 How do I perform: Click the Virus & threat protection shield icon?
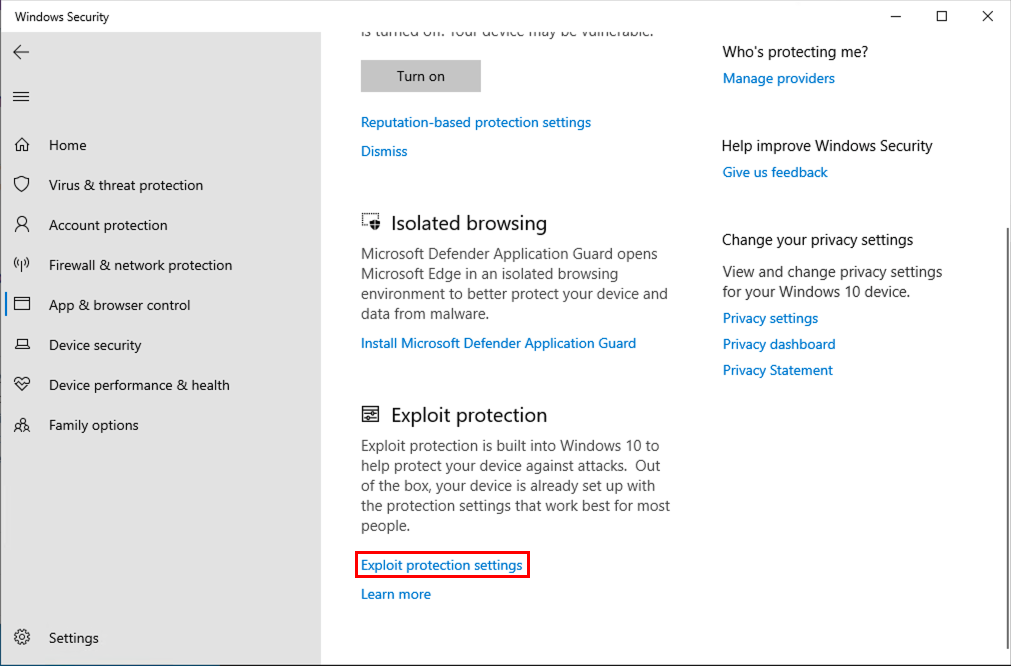coord(22,184)
